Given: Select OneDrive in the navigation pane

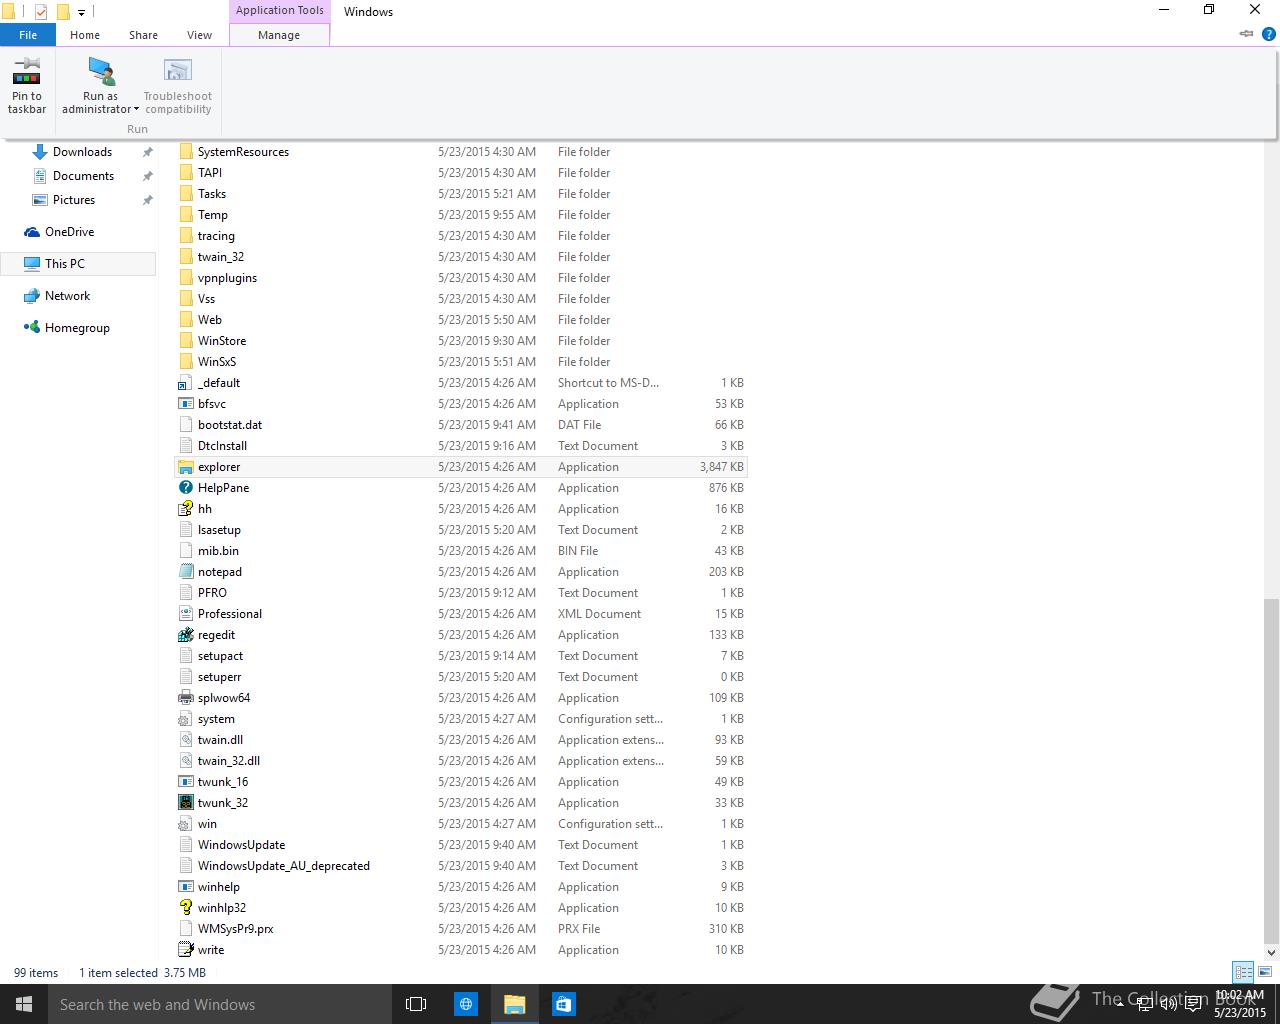Looking at the screenshot, I should (x=69, y=232).
